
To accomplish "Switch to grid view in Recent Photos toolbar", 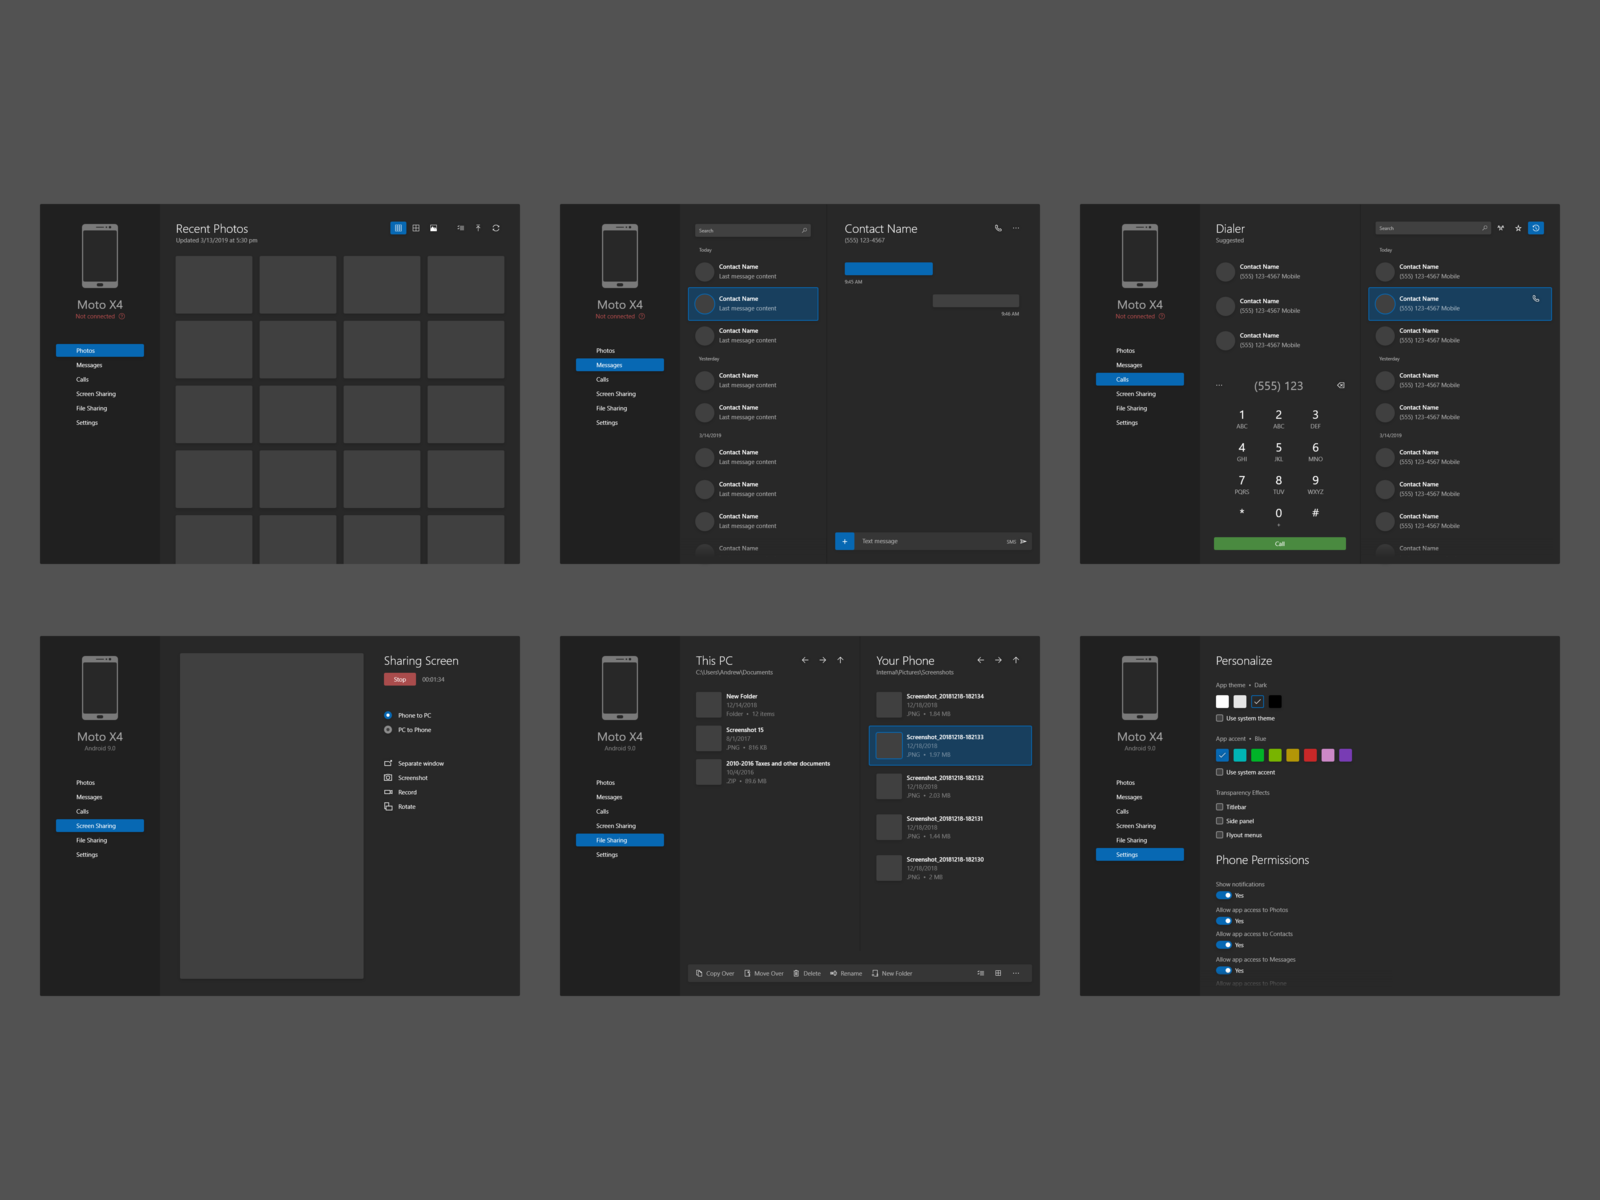I will tap(416, 228).
